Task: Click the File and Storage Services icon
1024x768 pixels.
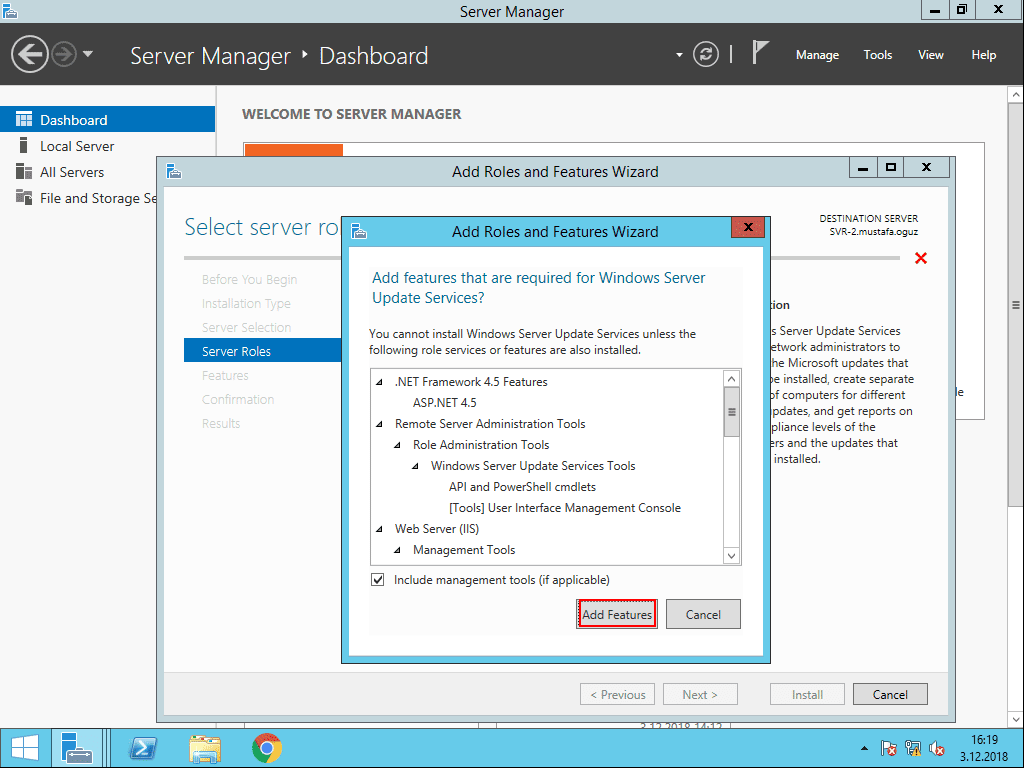Action: tap(24, 197)
